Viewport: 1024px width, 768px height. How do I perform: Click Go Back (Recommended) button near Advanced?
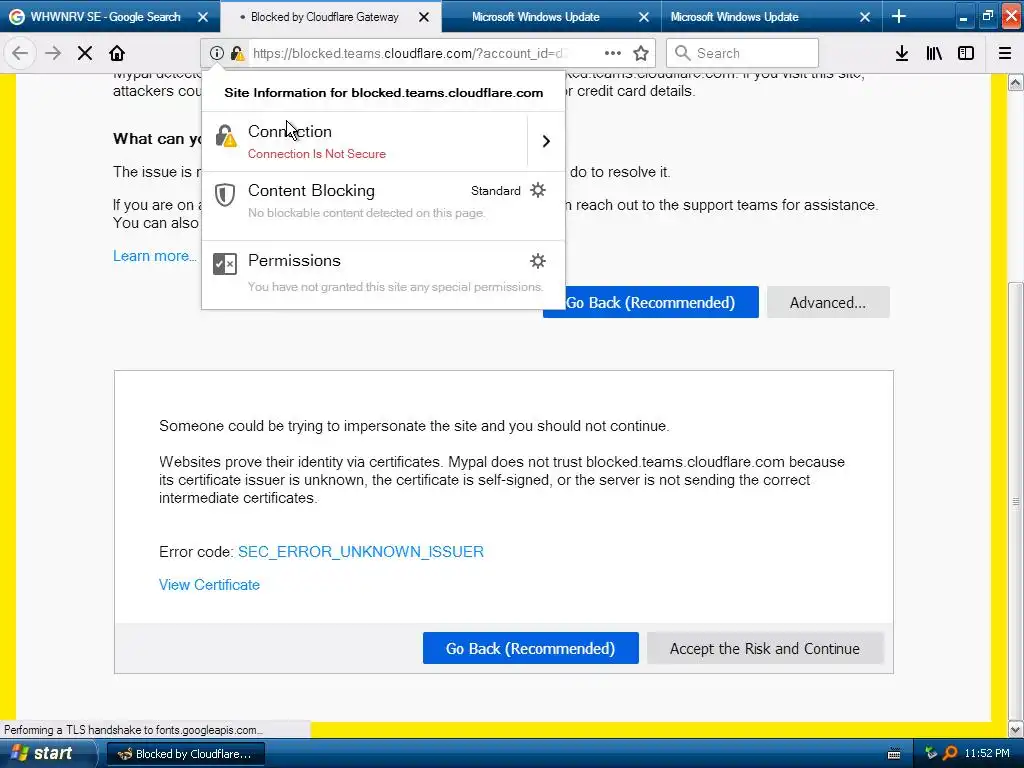[650, 302]
